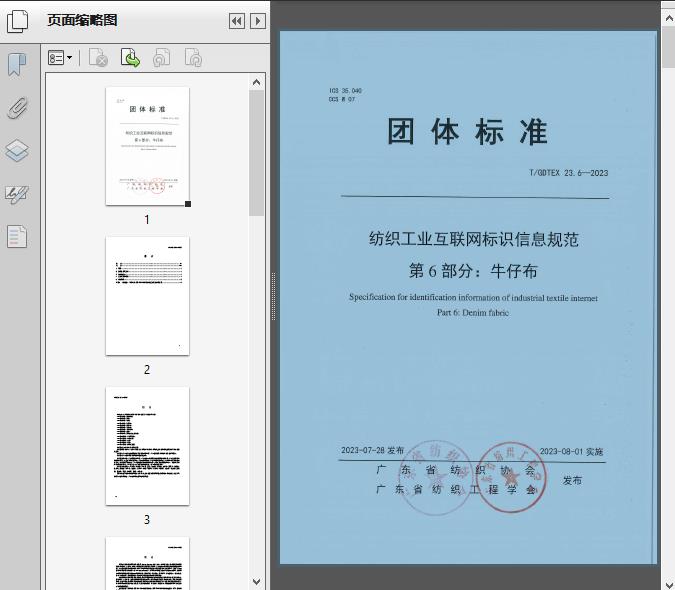Select page 2 thumbnail
Image resolution: width=675 pixels, height=590 pixels.
[x=147, y=296]
